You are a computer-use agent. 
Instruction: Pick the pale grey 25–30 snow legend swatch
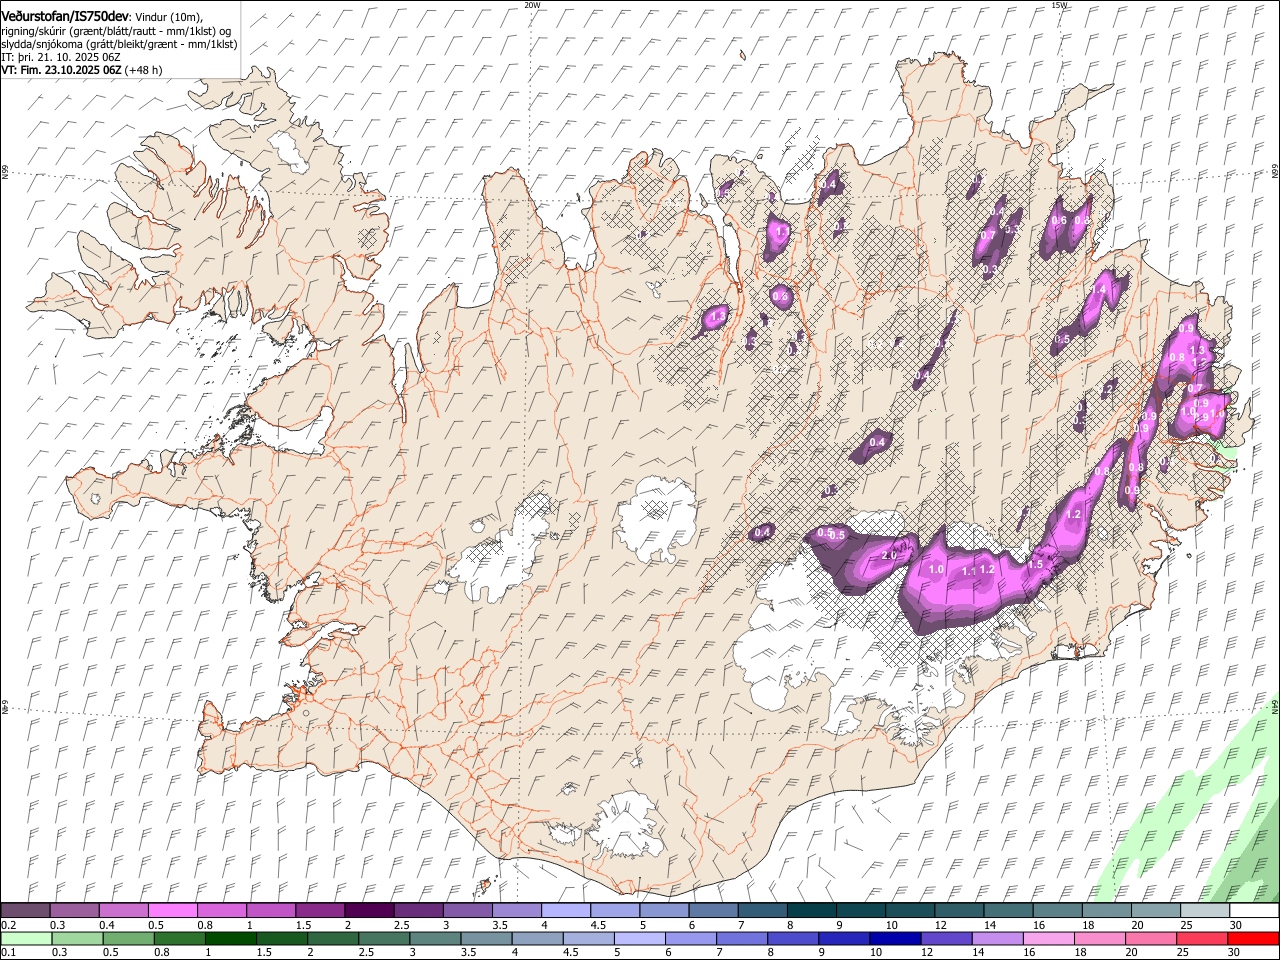[x=1203, y=911]
